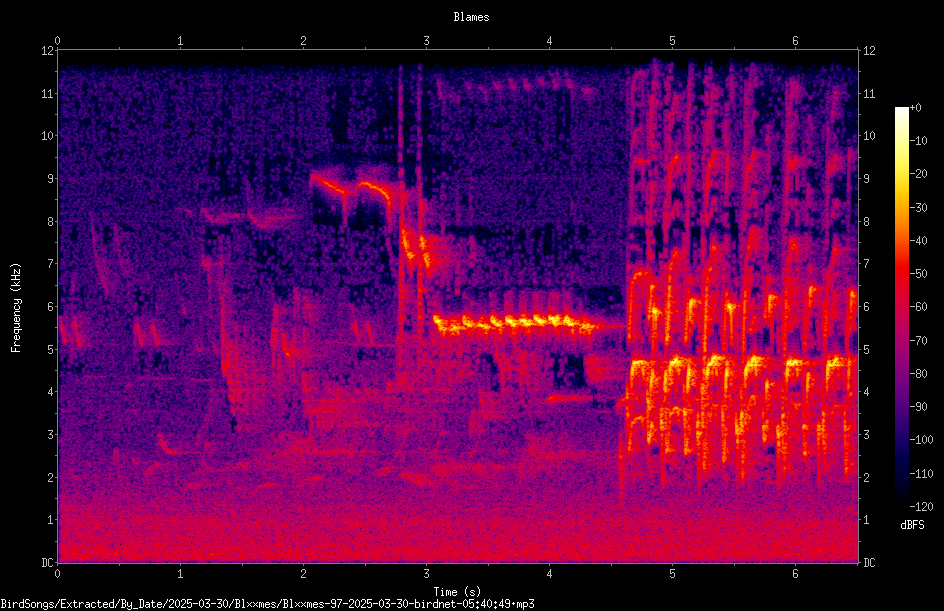
Task: Click the bright yellow trill near 5.5 kHz
Action: click(x=518, y=324)
